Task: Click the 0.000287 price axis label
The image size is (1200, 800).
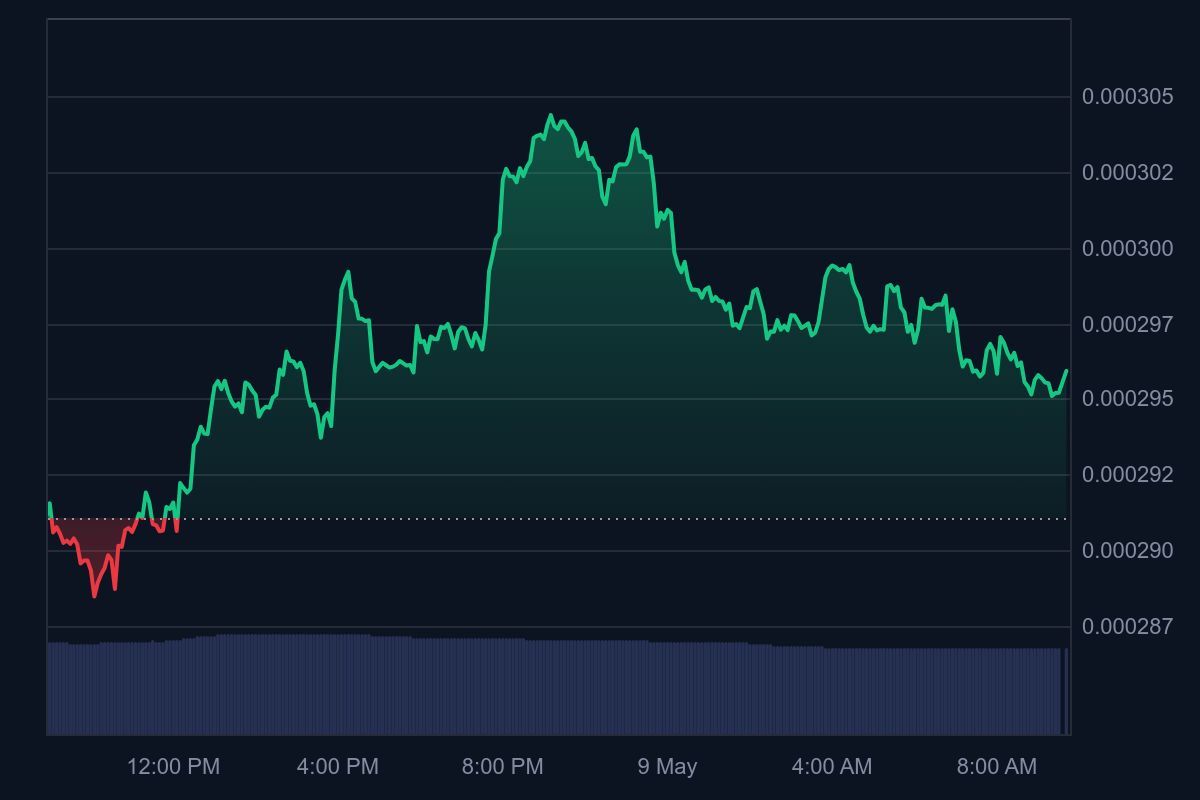Action: tap(1127, 627)
